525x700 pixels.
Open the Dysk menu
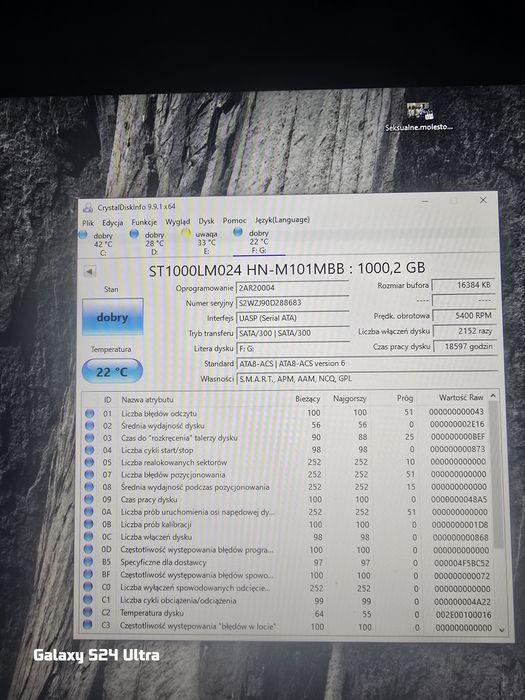coord(206,221)
